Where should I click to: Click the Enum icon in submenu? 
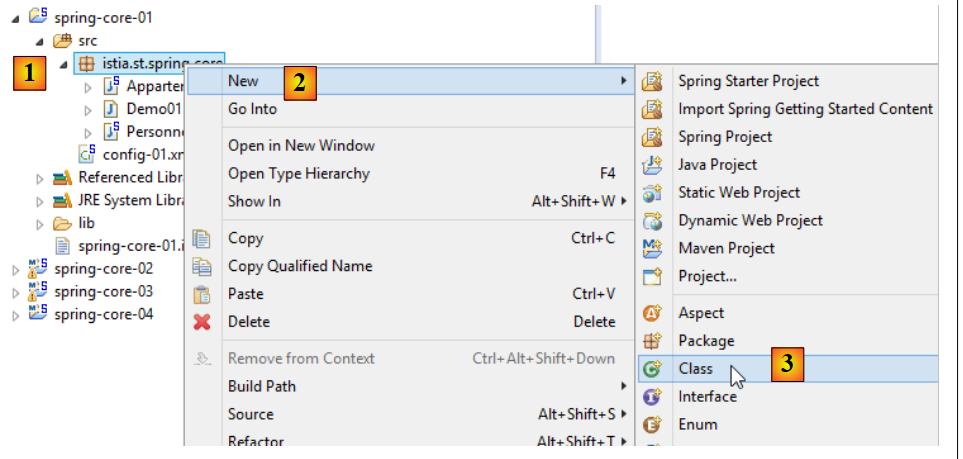click(x=653, y=424)
